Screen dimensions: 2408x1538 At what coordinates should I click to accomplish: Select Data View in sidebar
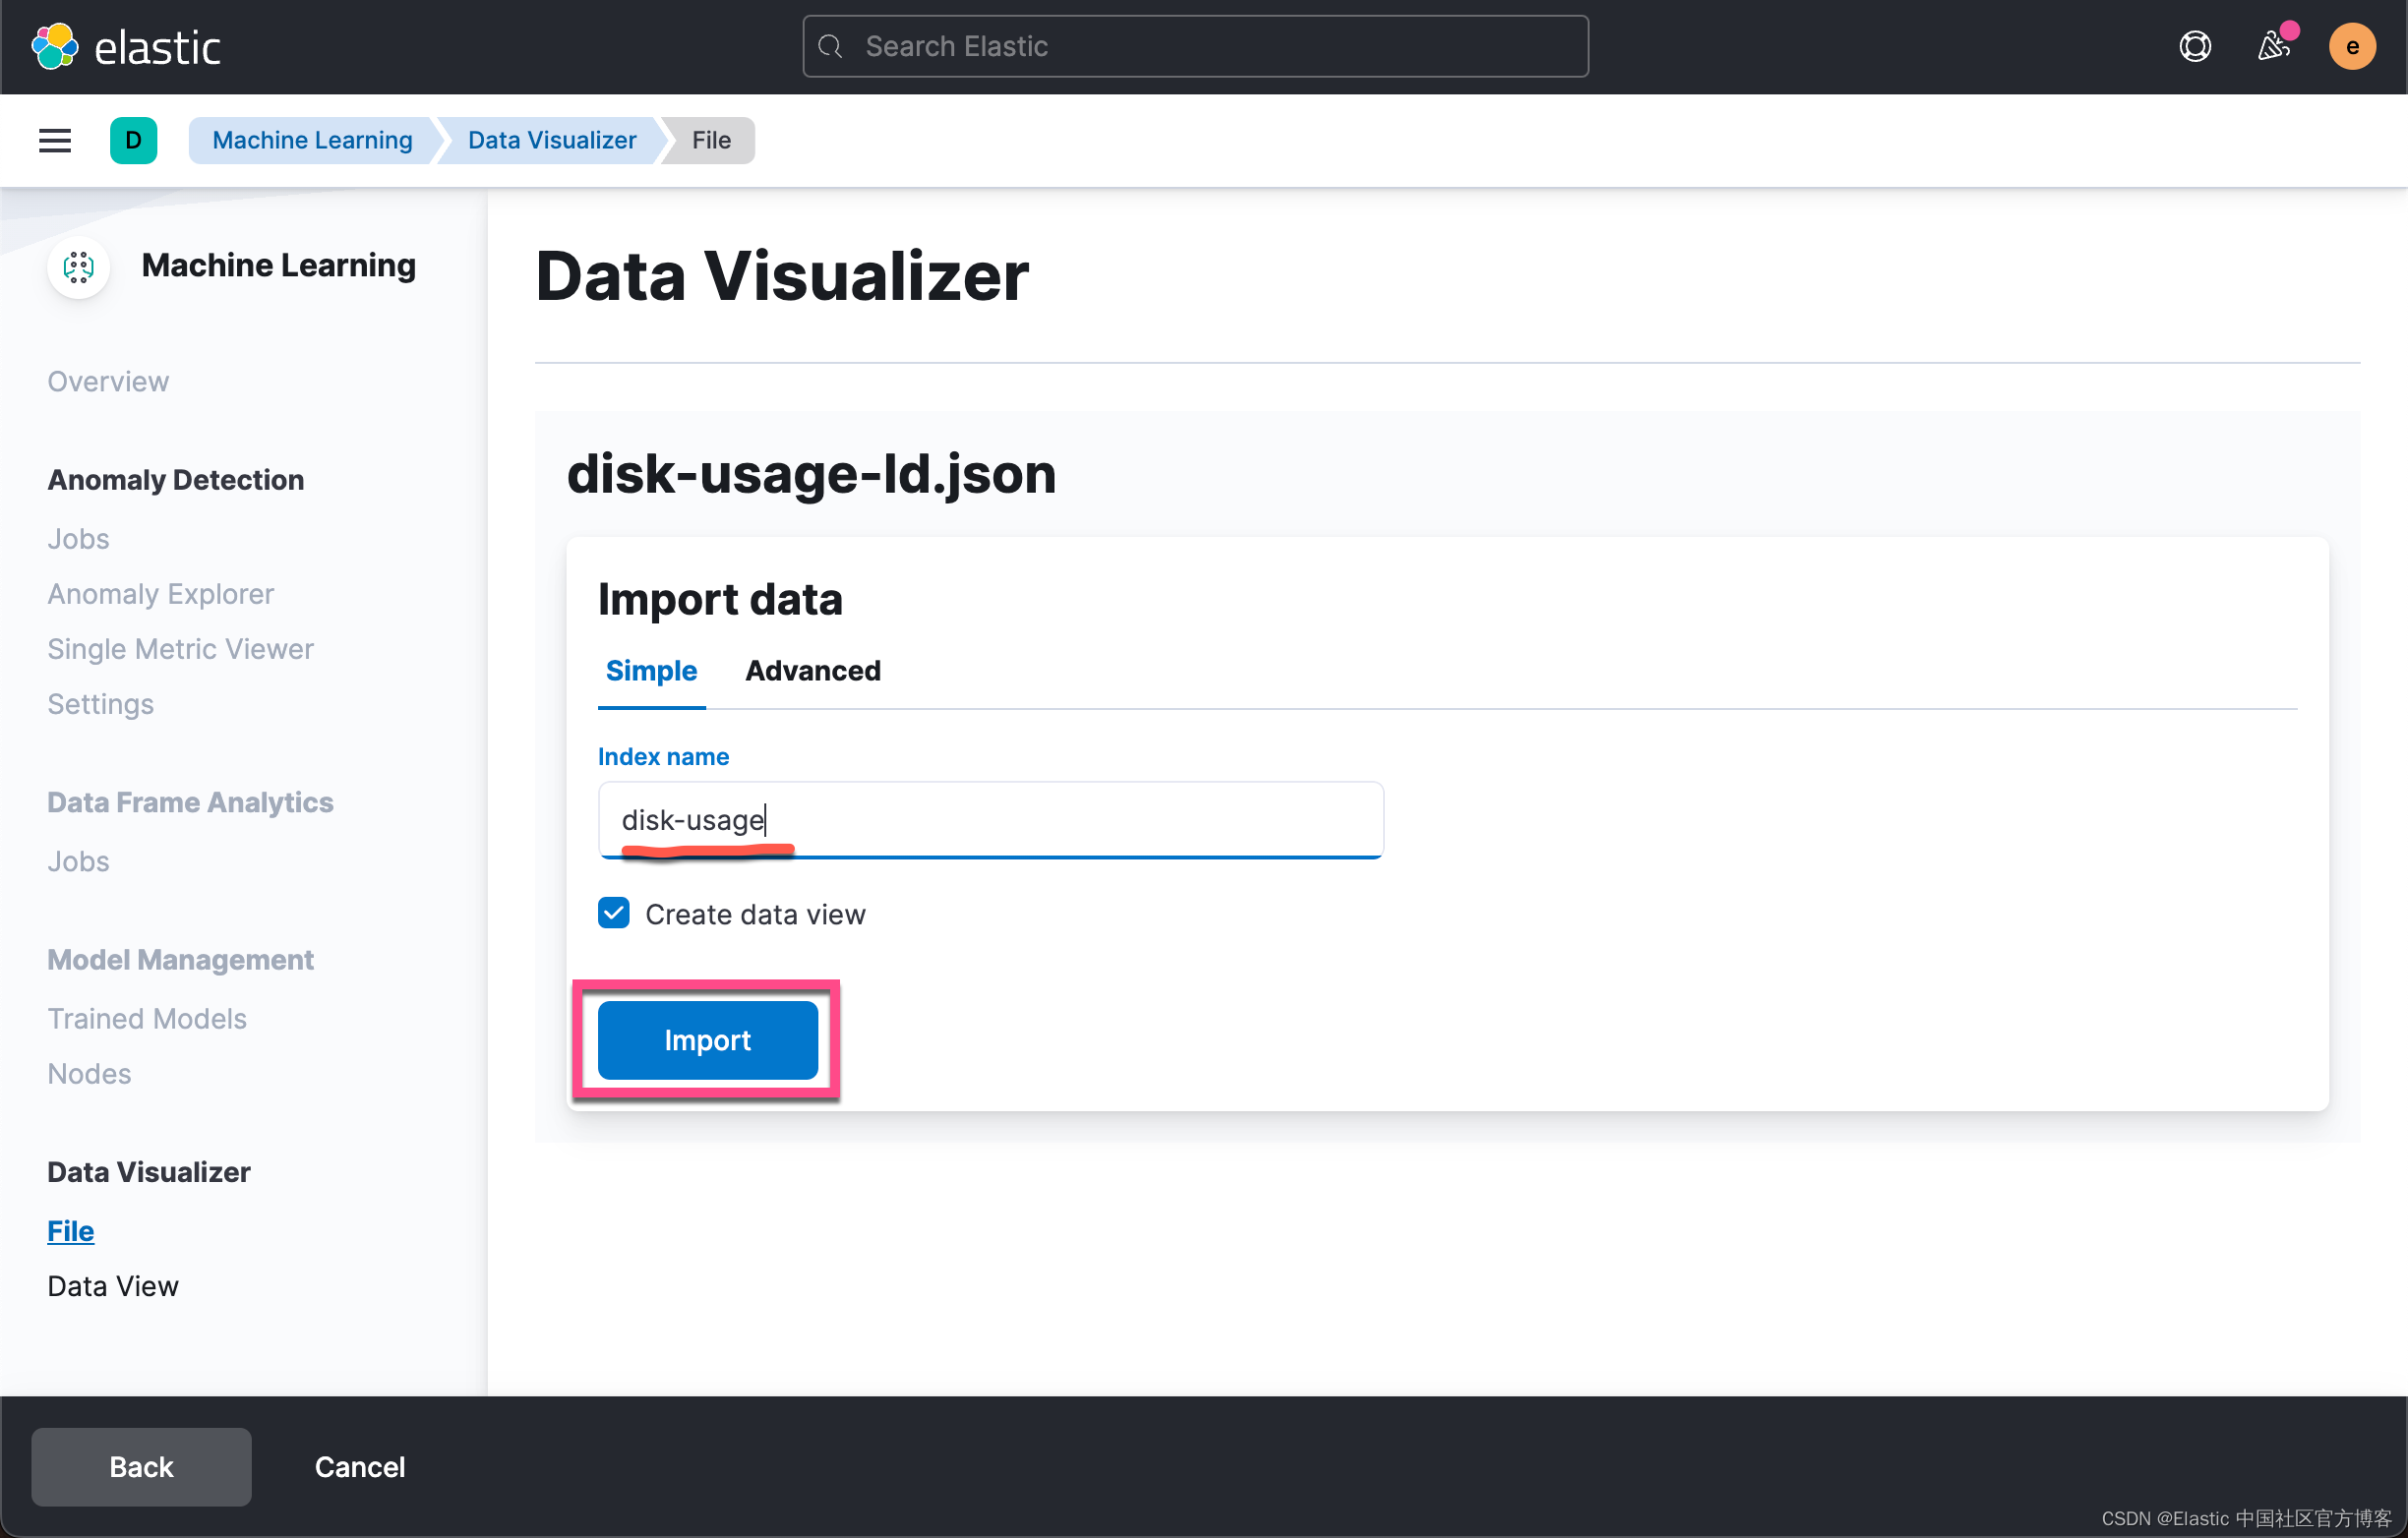[113, 1285]
